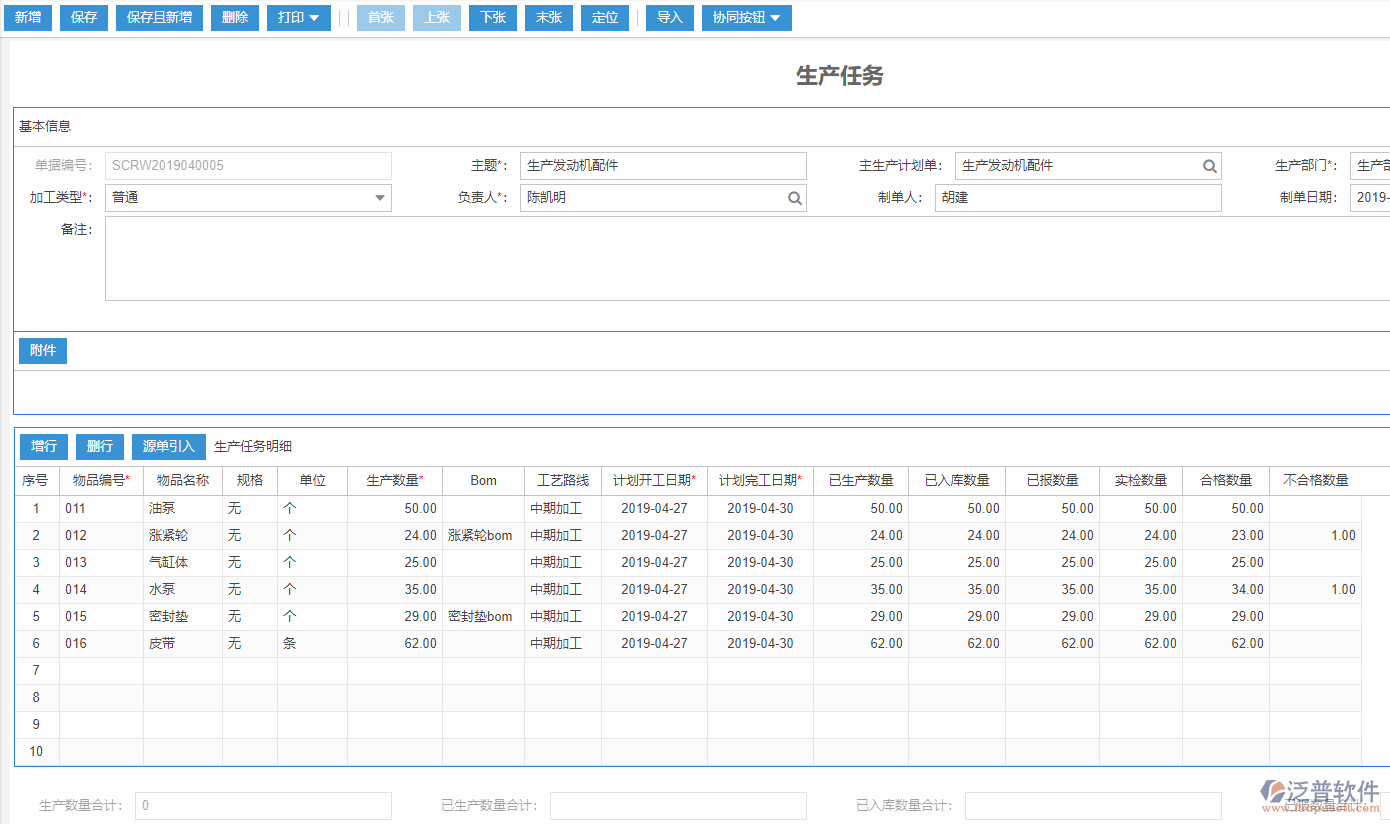The image size is (1390, 824).
Task: Click the 附件 button
Action: (x=43, y=350)
